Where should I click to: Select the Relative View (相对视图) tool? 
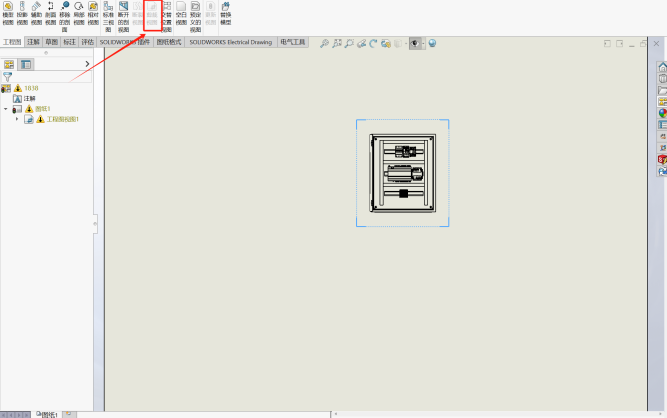(93, 13)
